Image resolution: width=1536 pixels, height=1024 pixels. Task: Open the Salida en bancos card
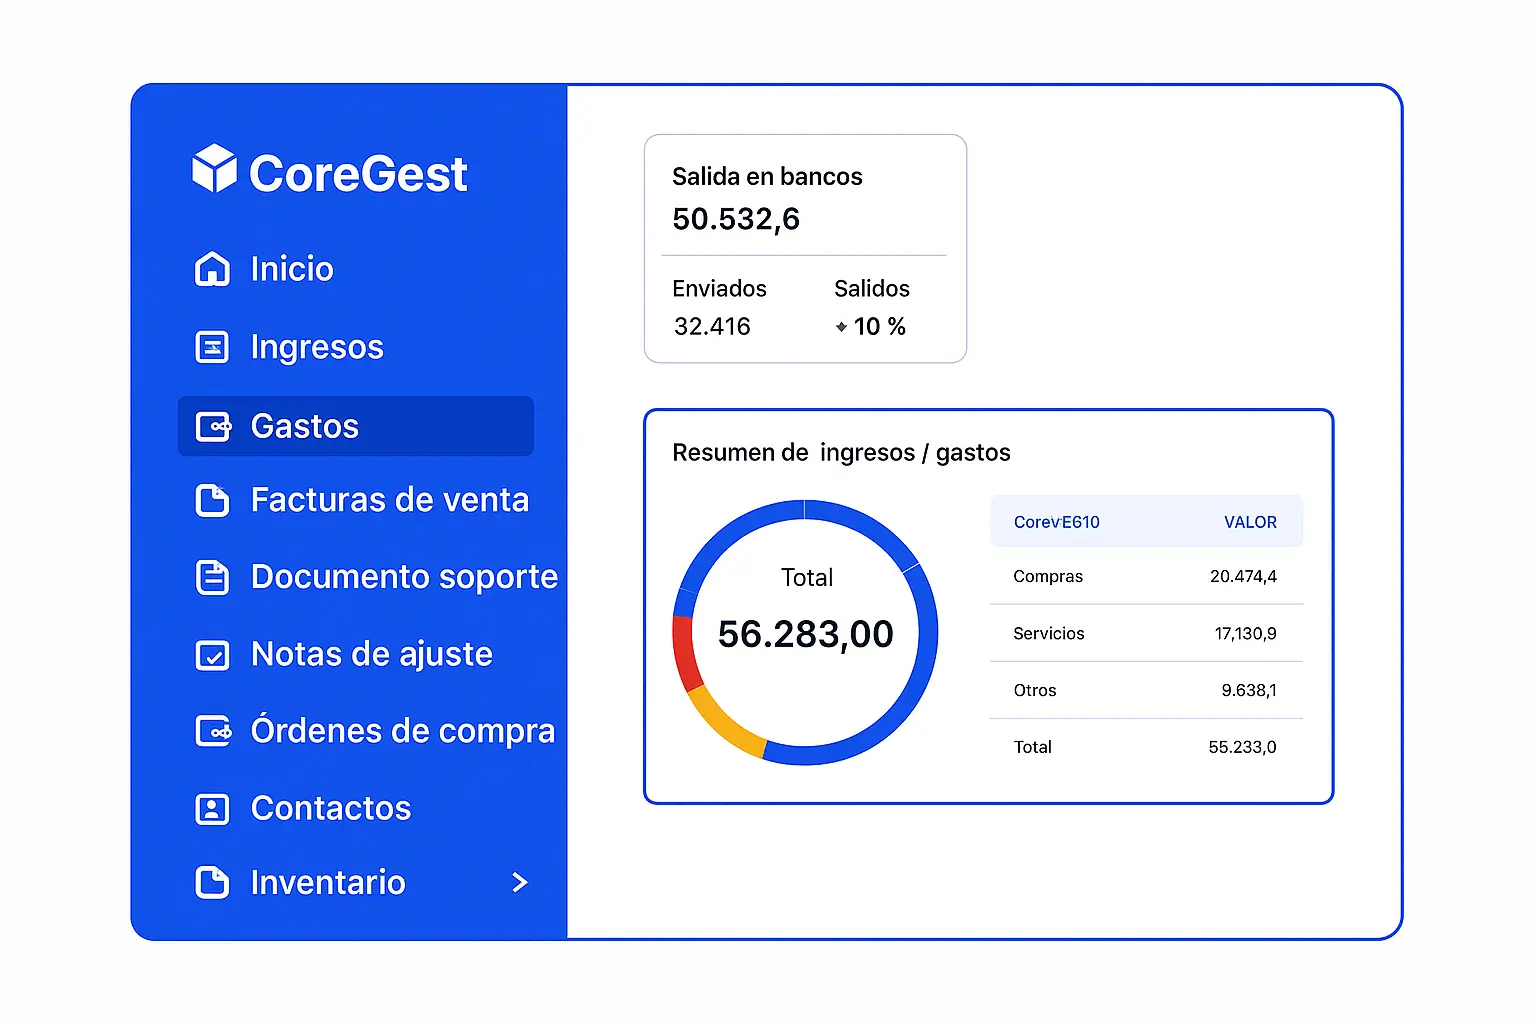coord(805,248)
